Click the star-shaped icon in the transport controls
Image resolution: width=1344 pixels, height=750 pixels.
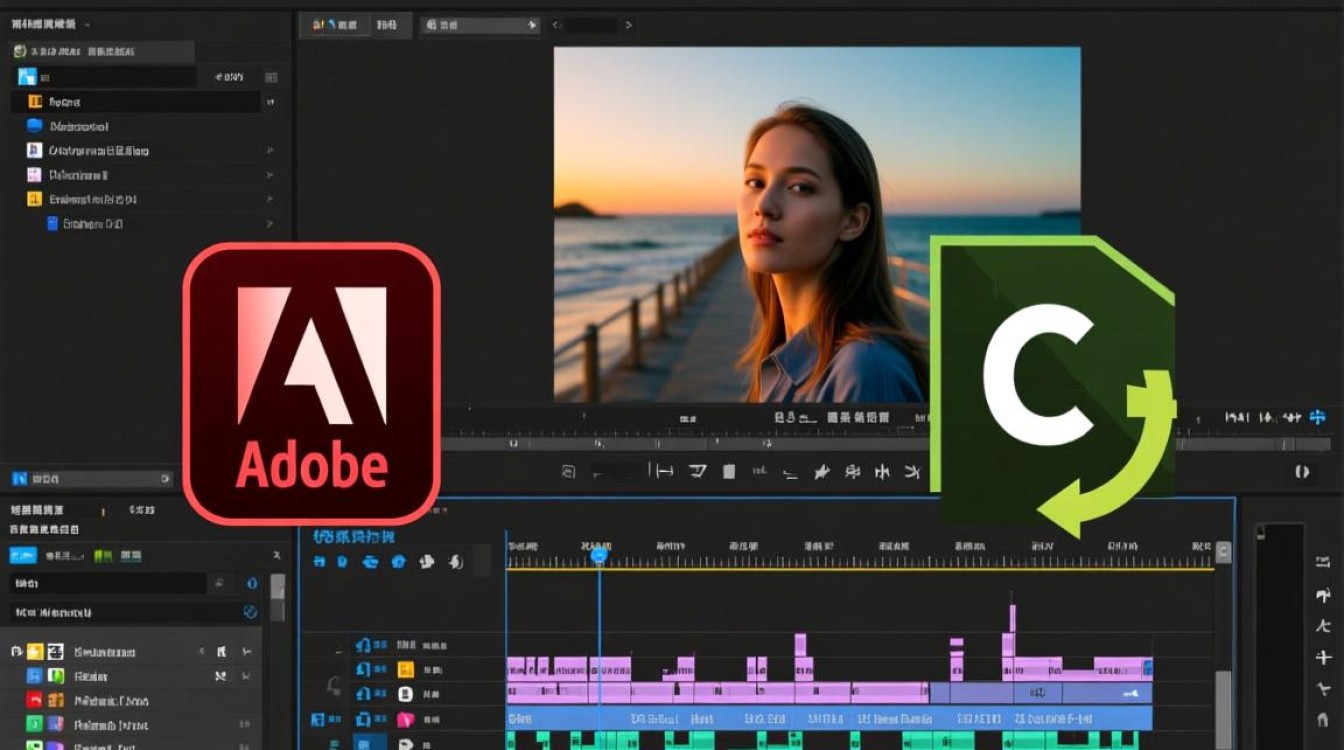click(821, 471)
